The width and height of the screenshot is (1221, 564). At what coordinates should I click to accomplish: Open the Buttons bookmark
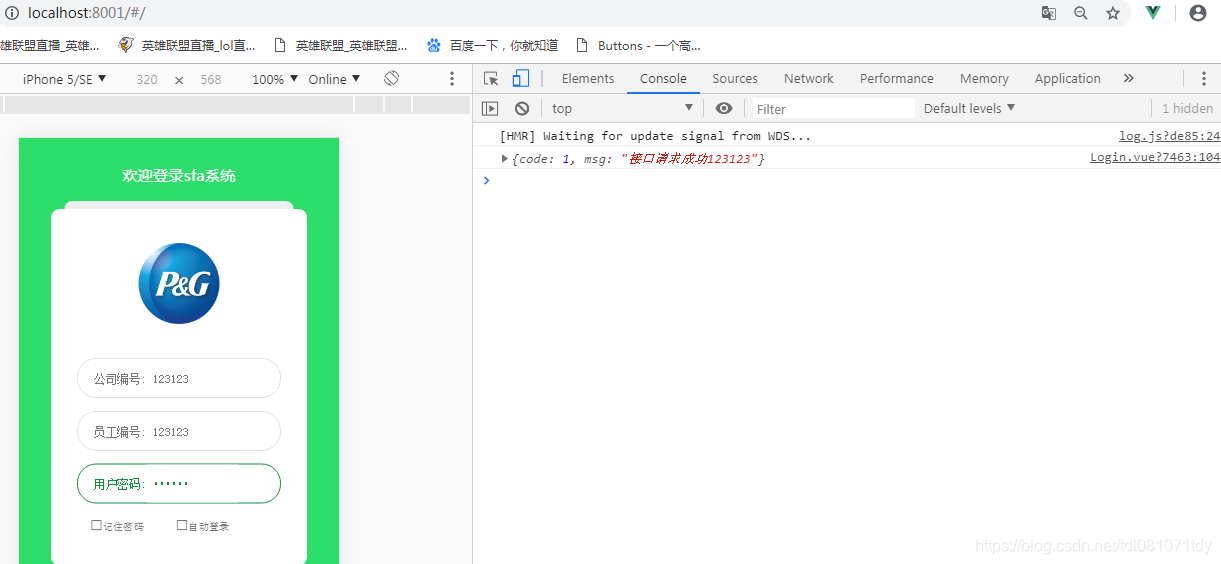638,45
